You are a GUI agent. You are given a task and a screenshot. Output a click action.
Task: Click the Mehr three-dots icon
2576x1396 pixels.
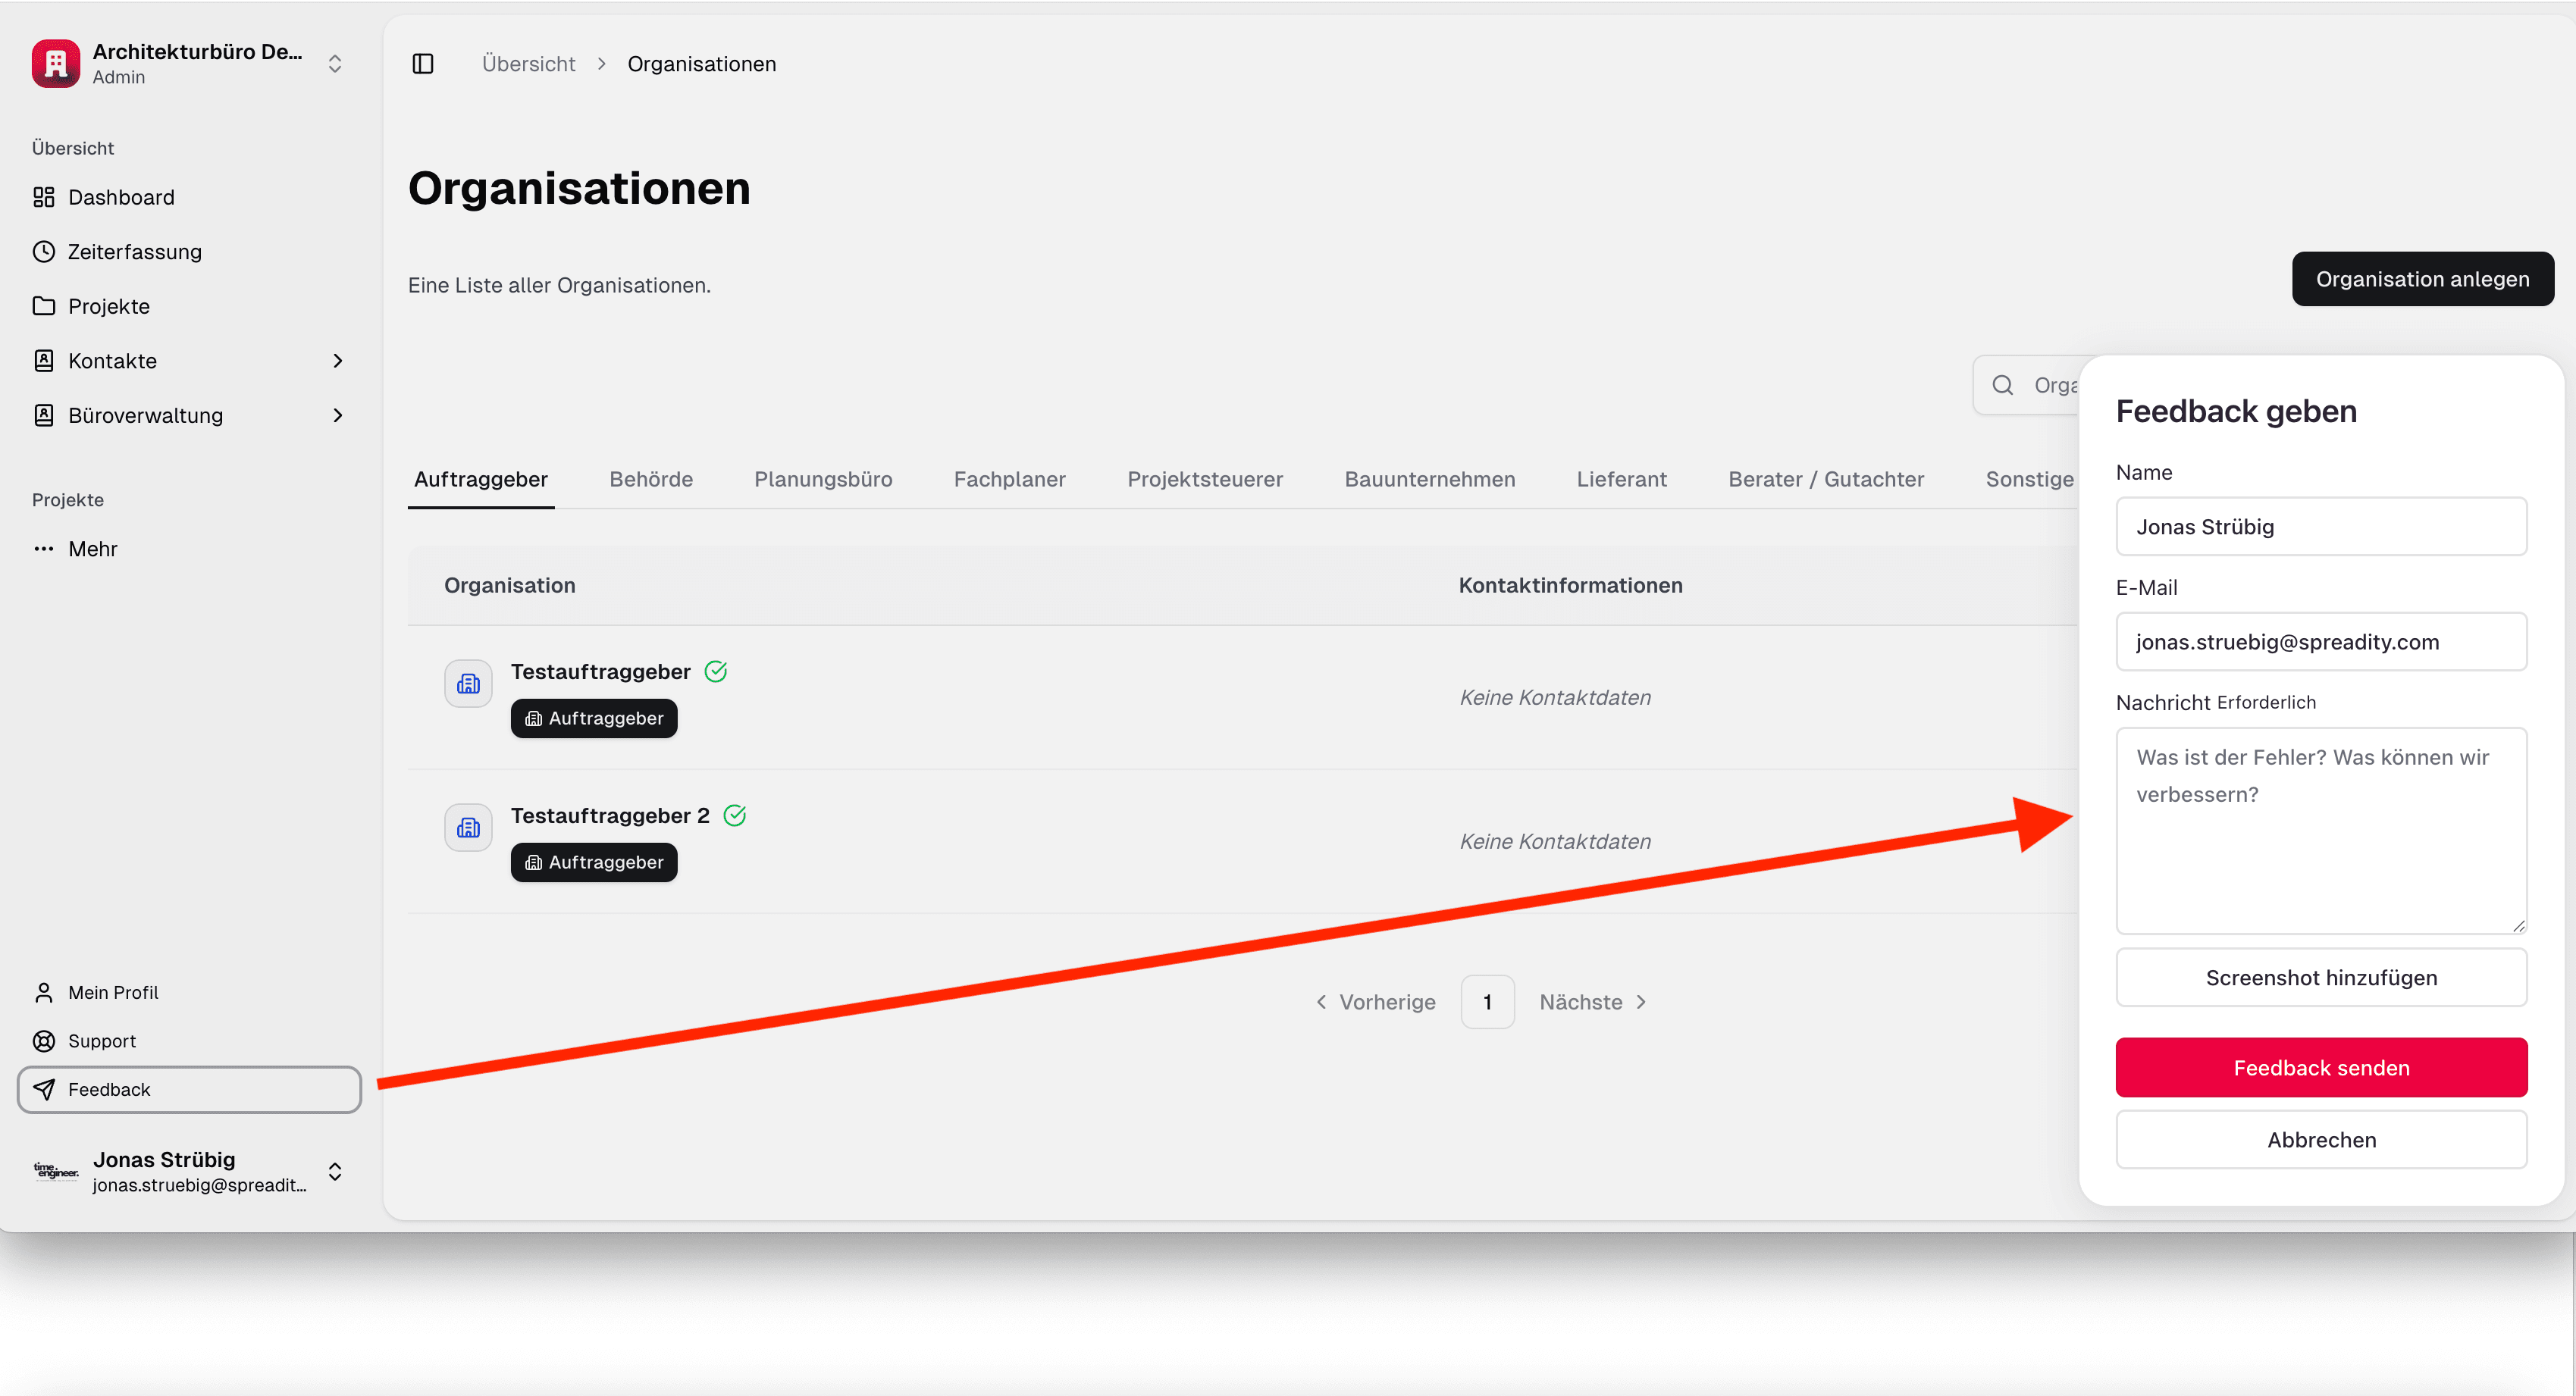pos(44,549)
